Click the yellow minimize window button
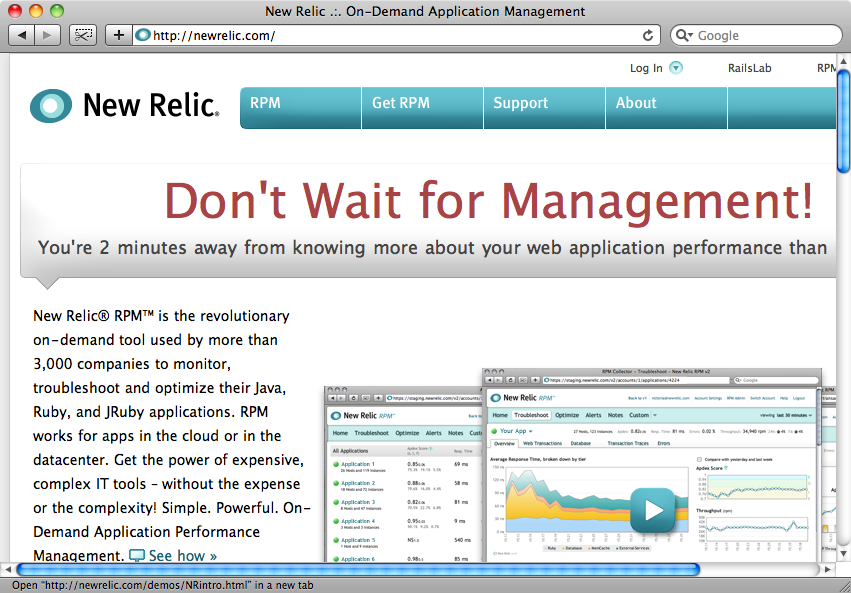 36,11
